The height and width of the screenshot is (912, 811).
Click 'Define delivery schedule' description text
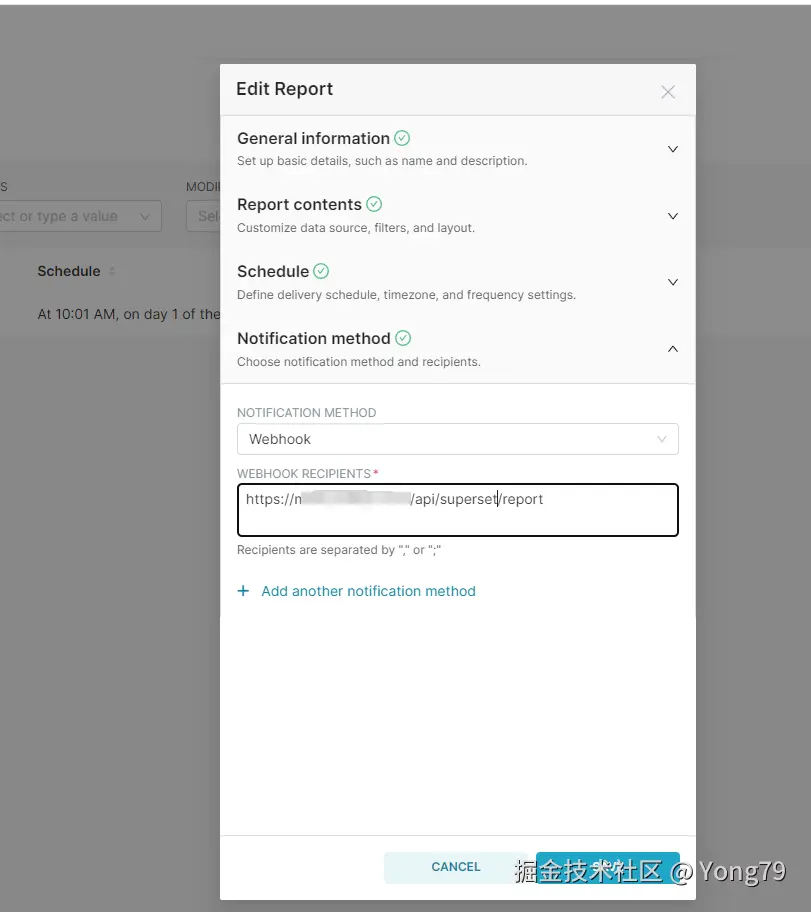pos(406,295)
